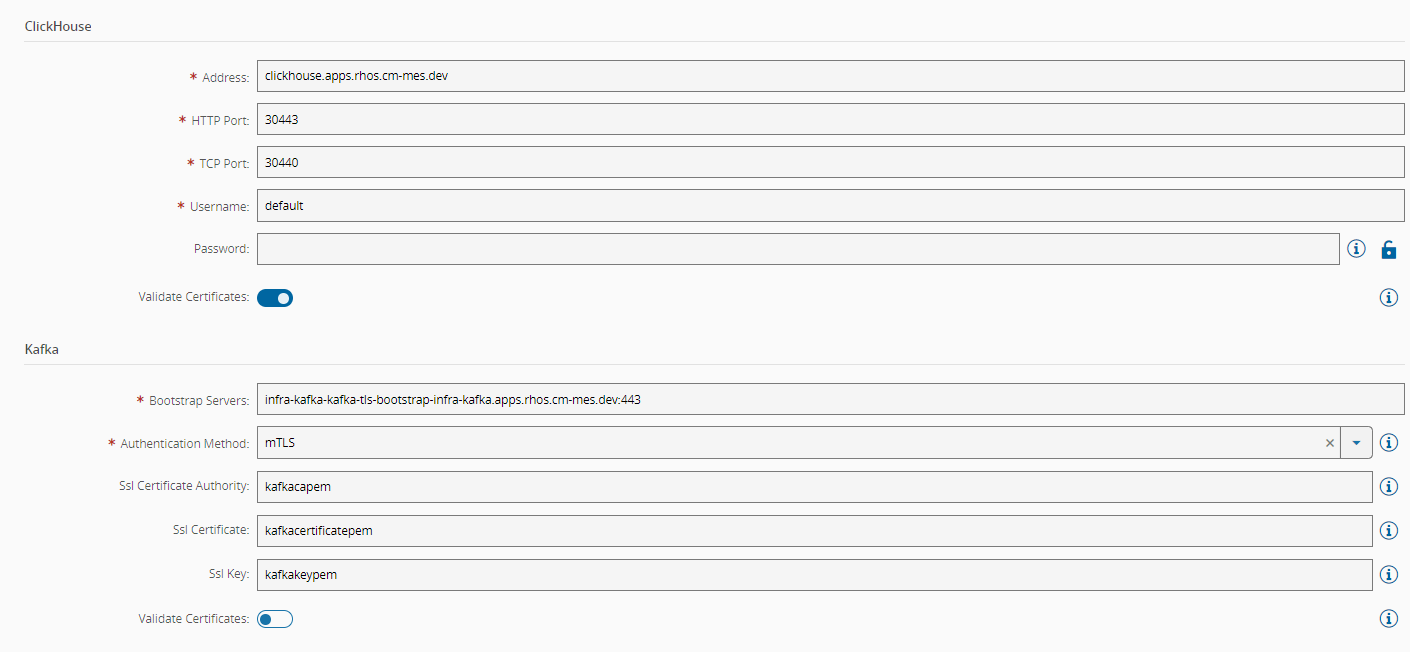This screenshot has height=652, width=1410.
Task: Click the Ssl Key field with kafkakeypem
Action: tap(814, 575)
